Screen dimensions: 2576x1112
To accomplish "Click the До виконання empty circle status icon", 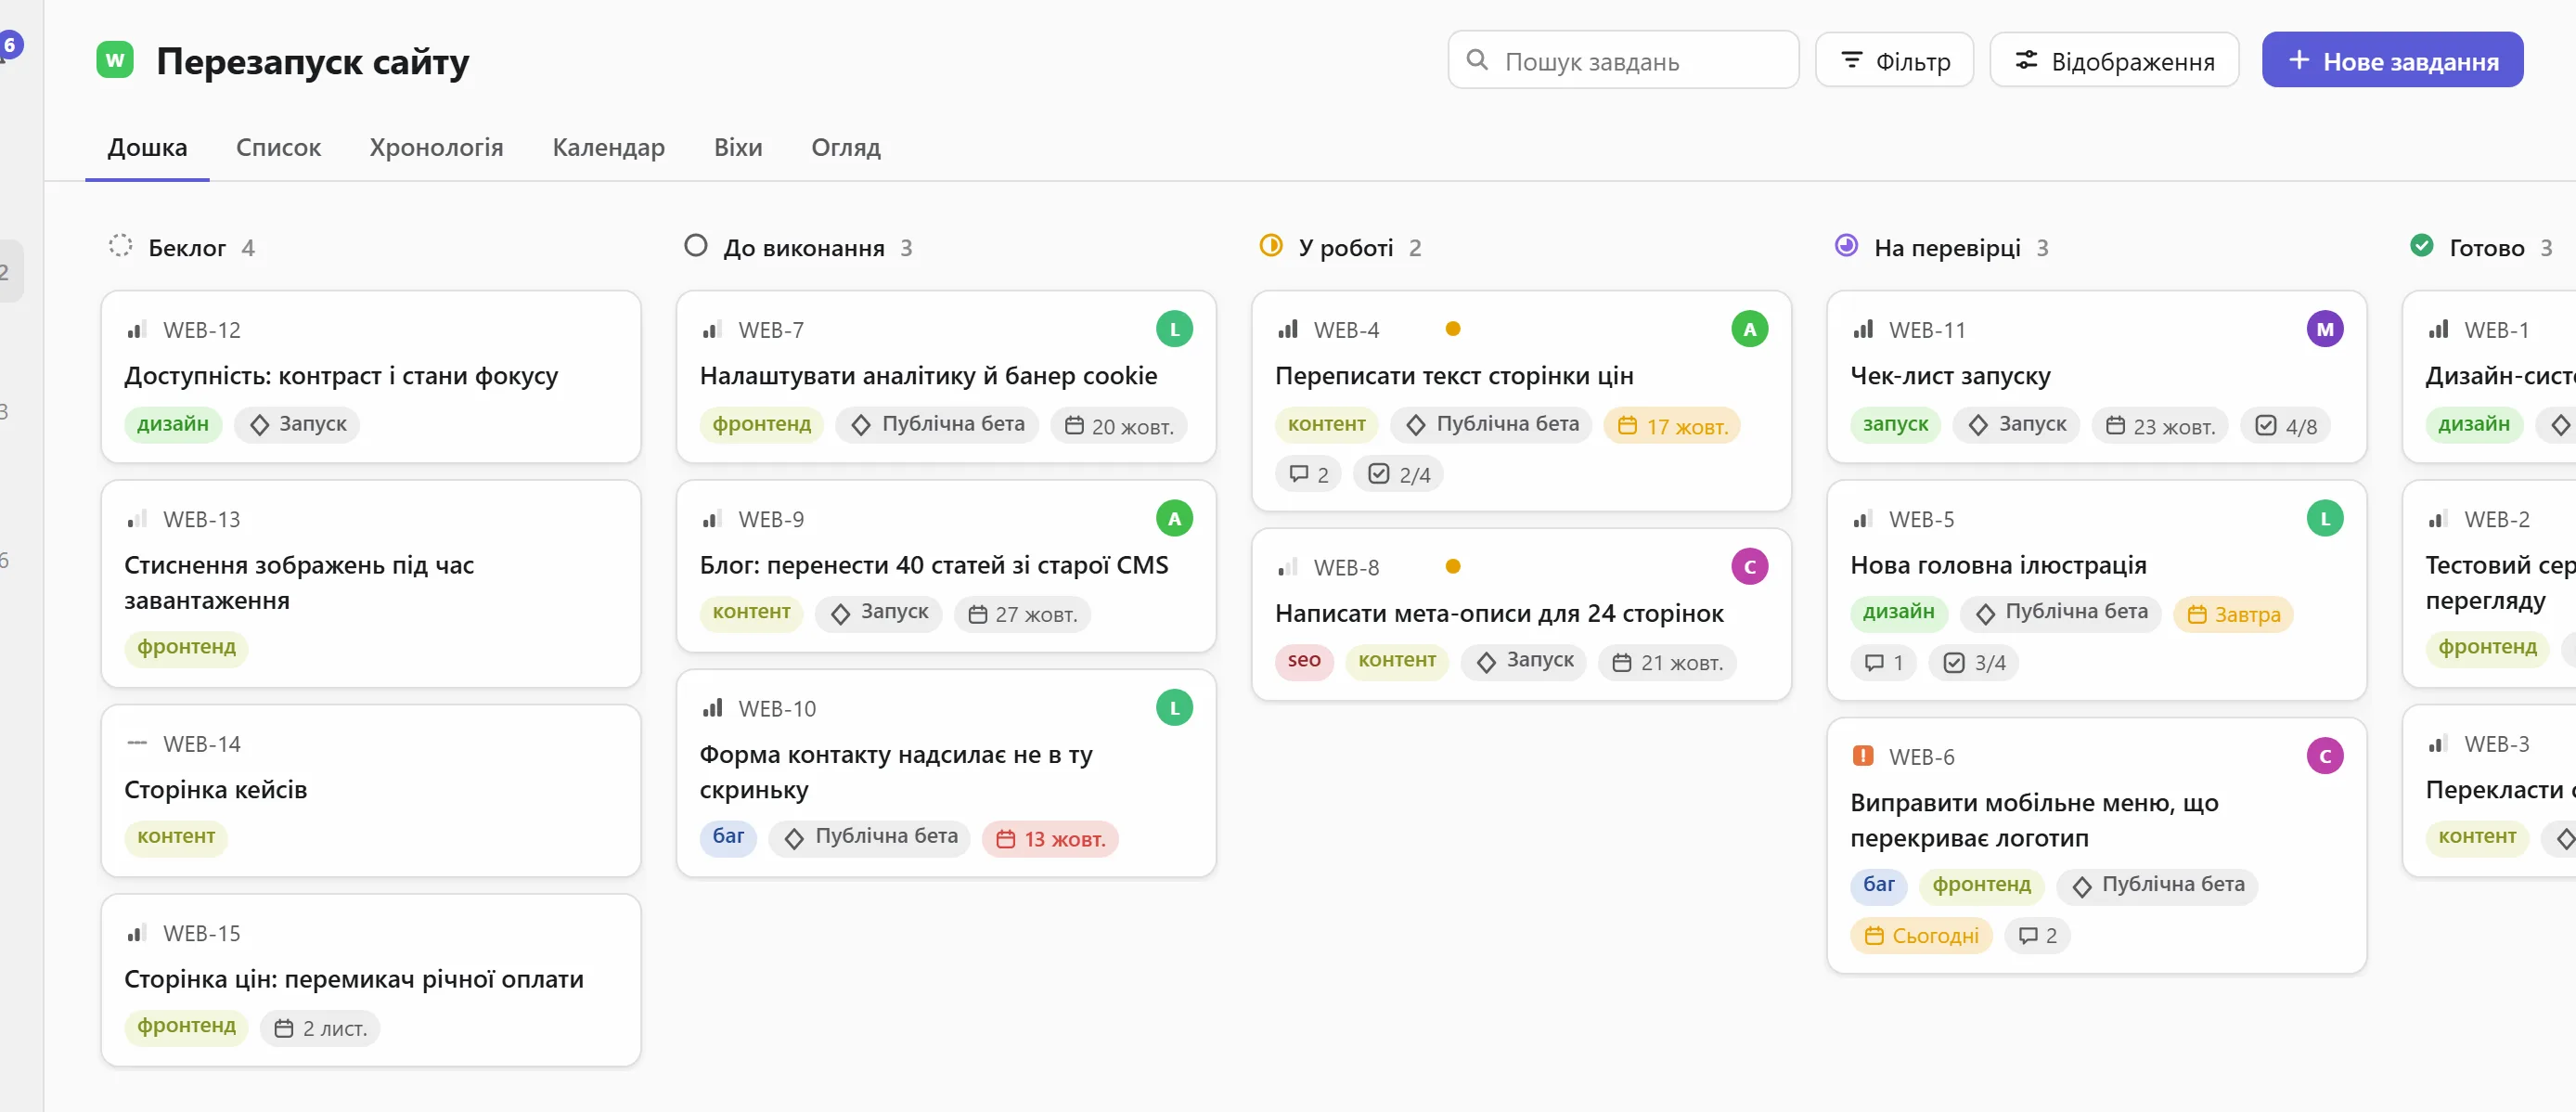I will (x=696, y=246).
